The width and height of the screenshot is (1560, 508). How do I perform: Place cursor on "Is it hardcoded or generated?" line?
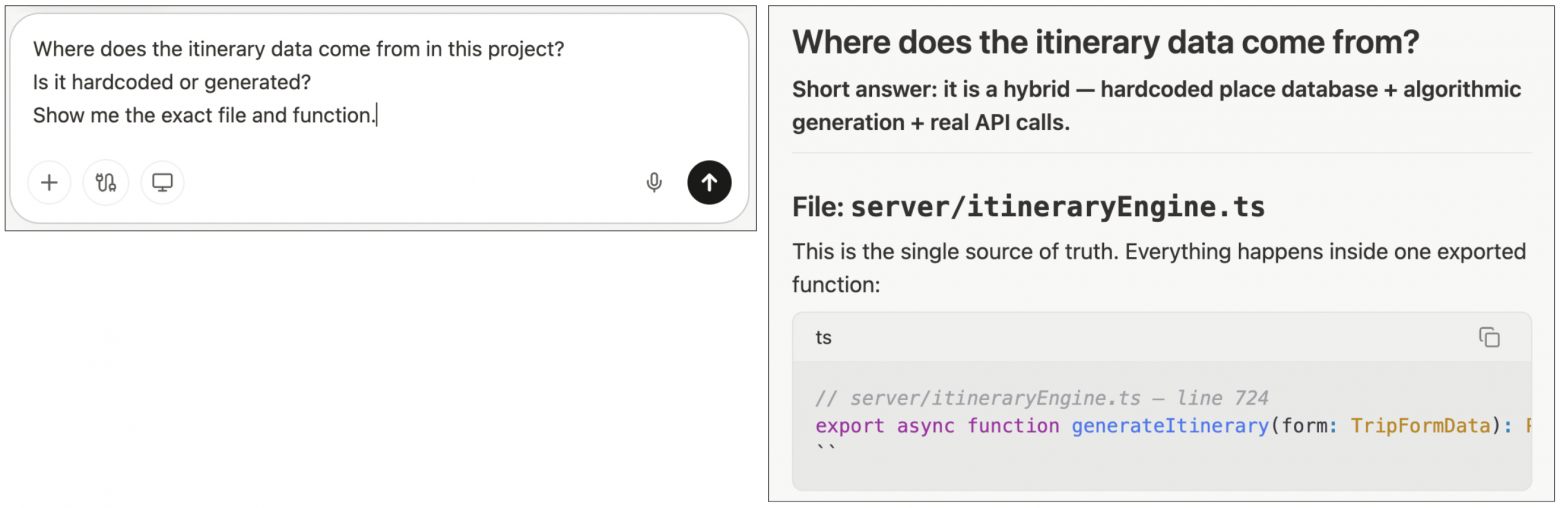click(x=172, y=82)
